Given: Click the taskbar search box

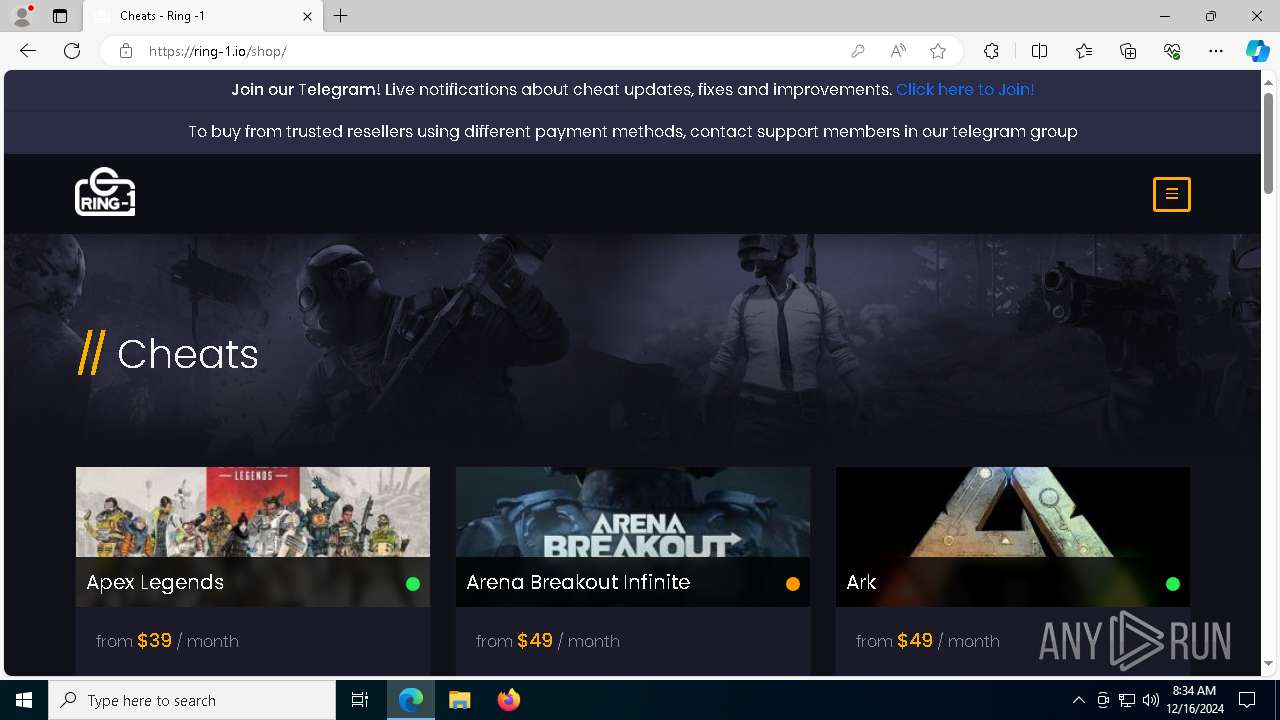Looking at the screenshot, I should click(192, 700).
